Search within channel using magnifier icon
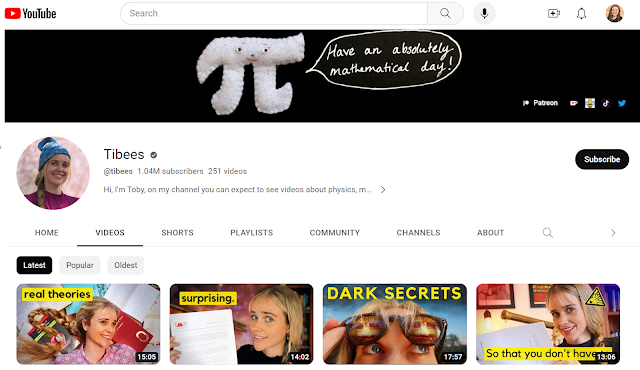This screenshot has width=640, height=370. tap(547, 233)
